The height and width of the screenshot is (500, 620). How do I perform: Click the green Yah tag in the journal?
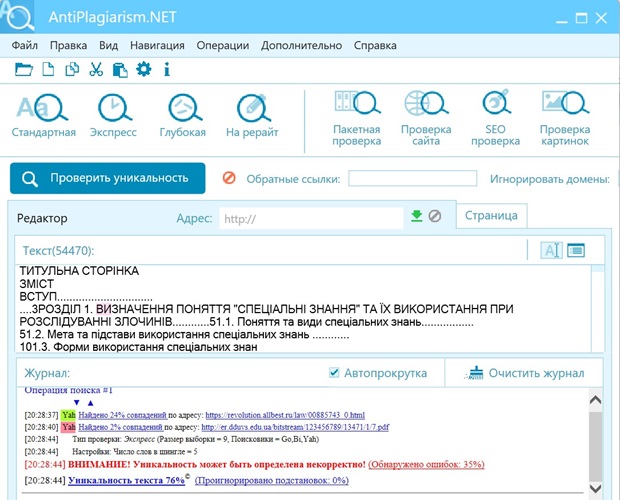pos(68,415)
